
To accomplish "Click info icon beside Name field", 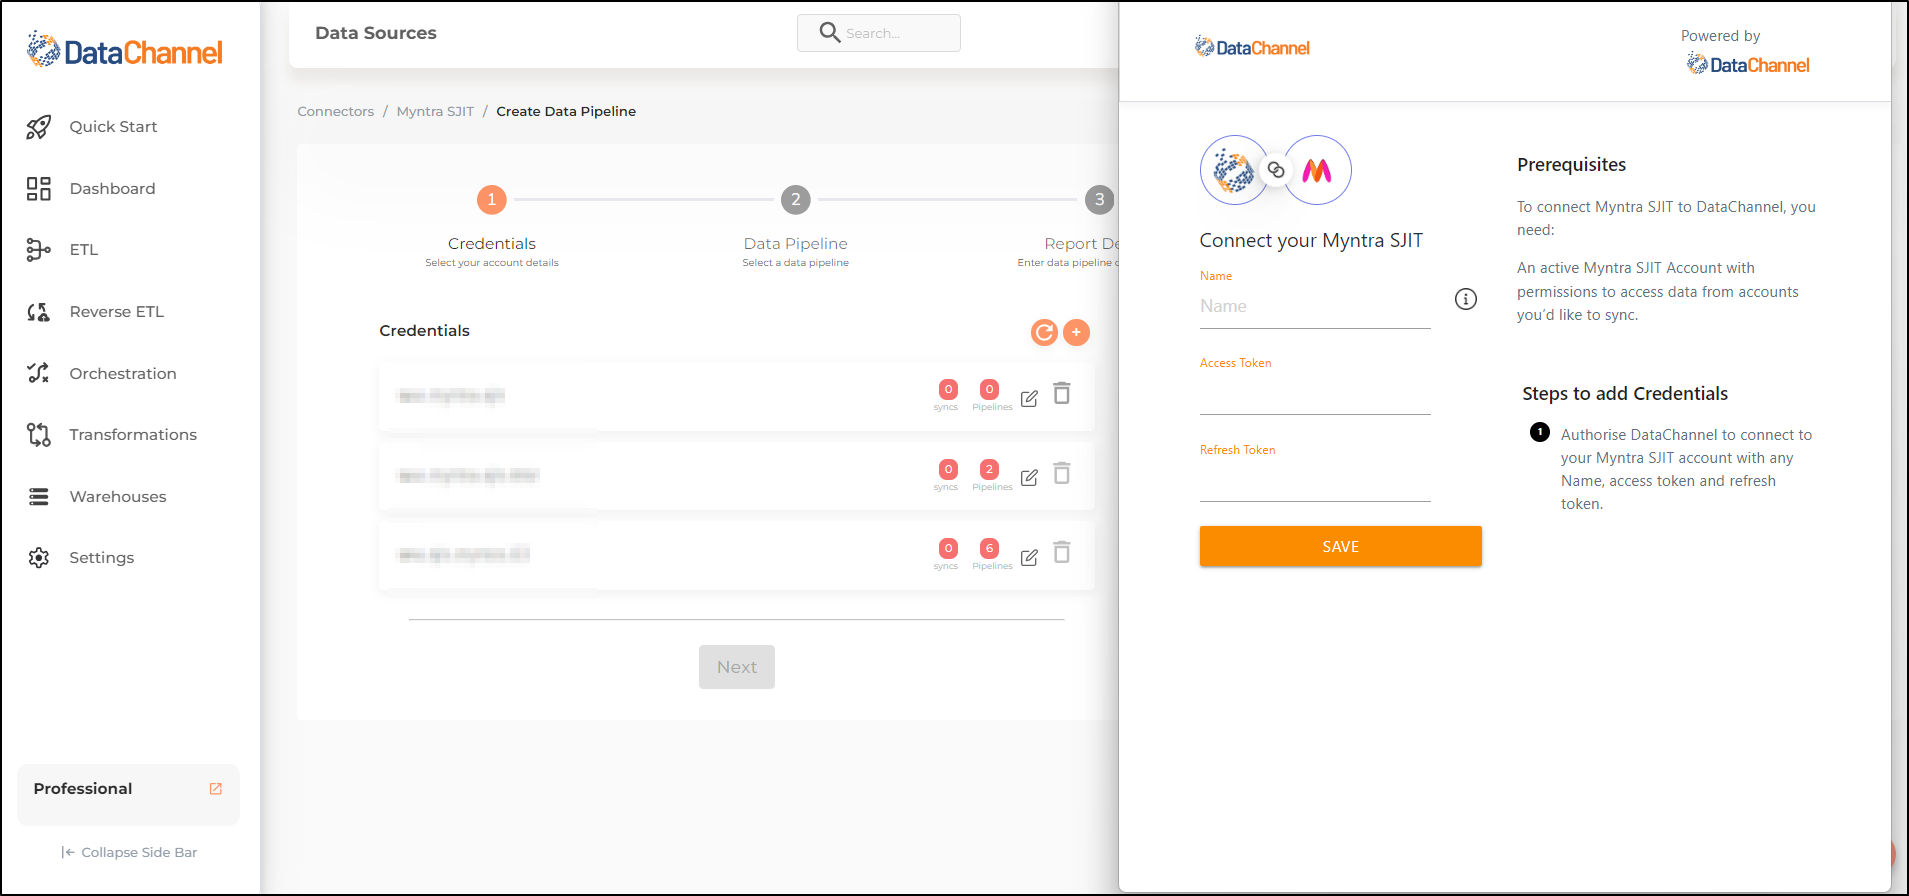I will [x=1466, y=299].
